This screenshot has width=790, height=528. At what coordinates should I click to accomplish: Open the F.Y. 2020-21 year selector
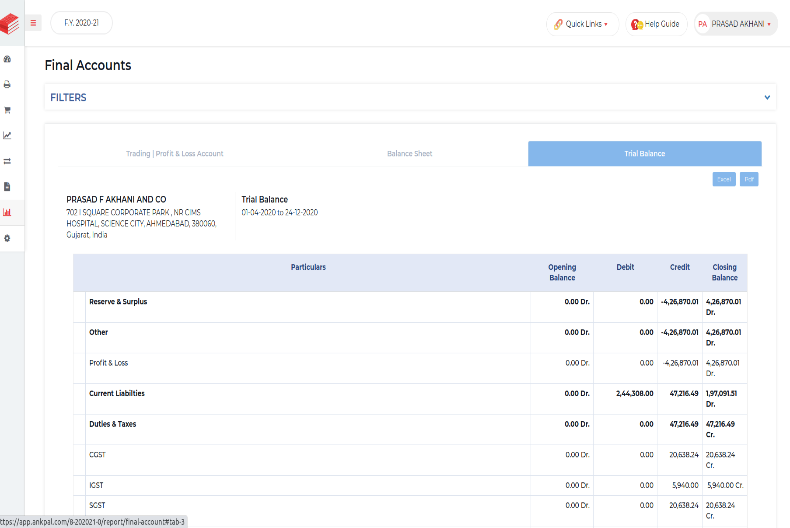click(81, 23)
